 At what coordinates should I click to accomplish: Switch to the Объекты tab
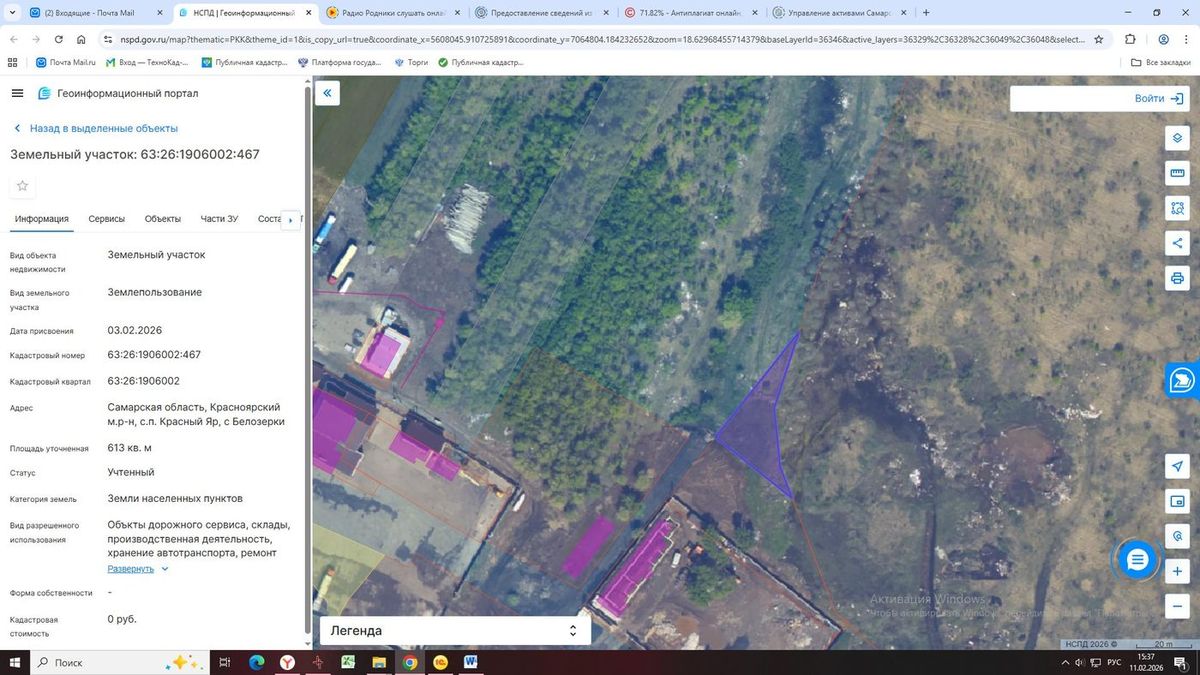163,219
